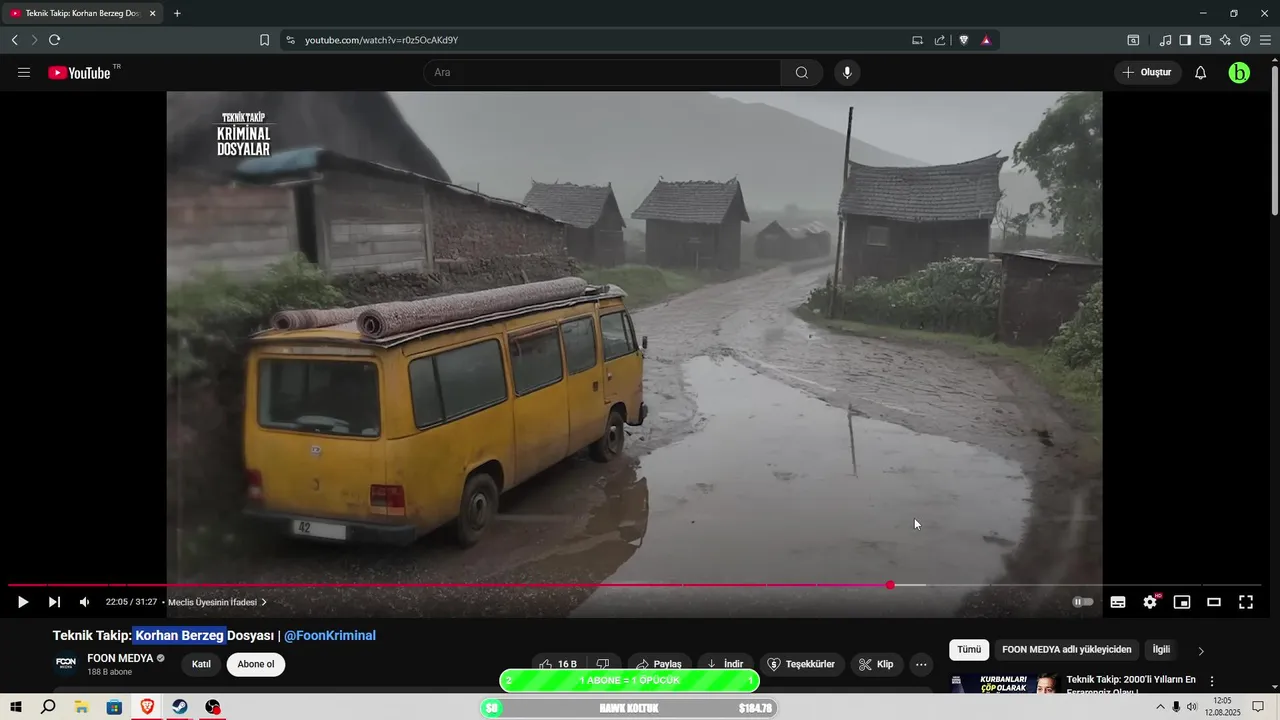The width and height of the screenshot is (1280, 720).
Task: Share the video with Paylaş
Action: (x=659, y=664)
